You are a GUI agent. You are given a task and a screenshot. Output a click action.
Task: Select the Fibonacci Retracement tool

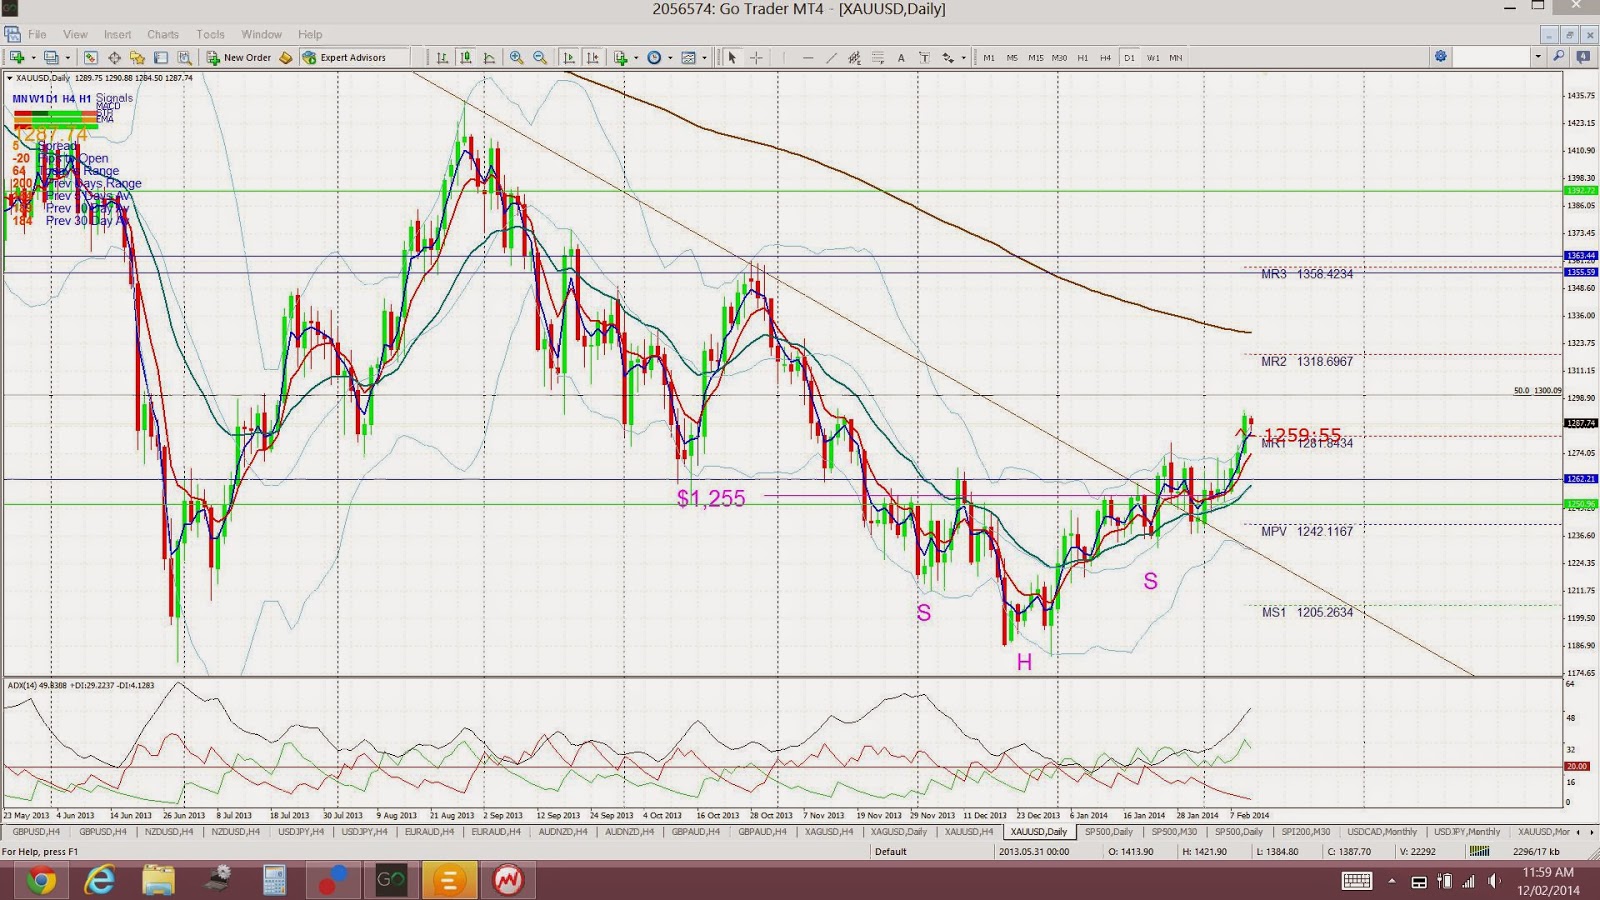point(877,58)
